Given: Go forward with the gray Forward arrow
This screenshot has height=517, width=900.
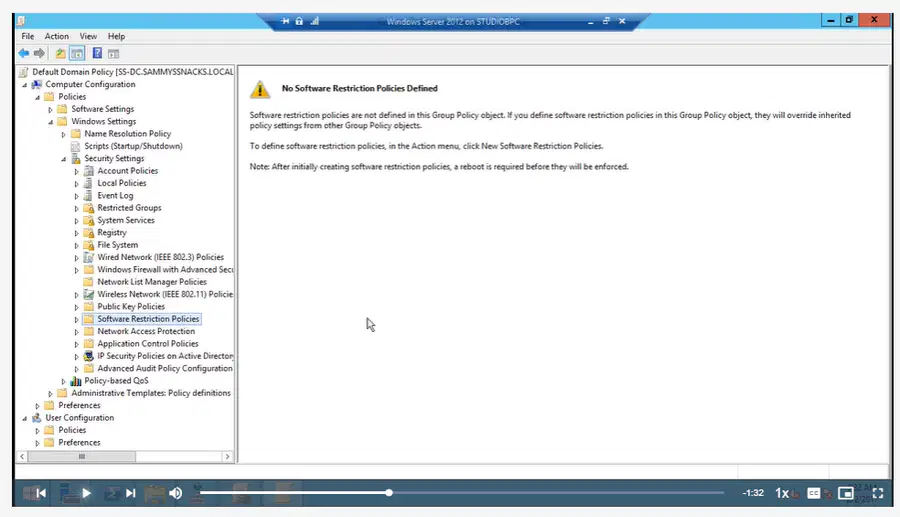Looking at the screenshot, I should click(x=39, y=53).
